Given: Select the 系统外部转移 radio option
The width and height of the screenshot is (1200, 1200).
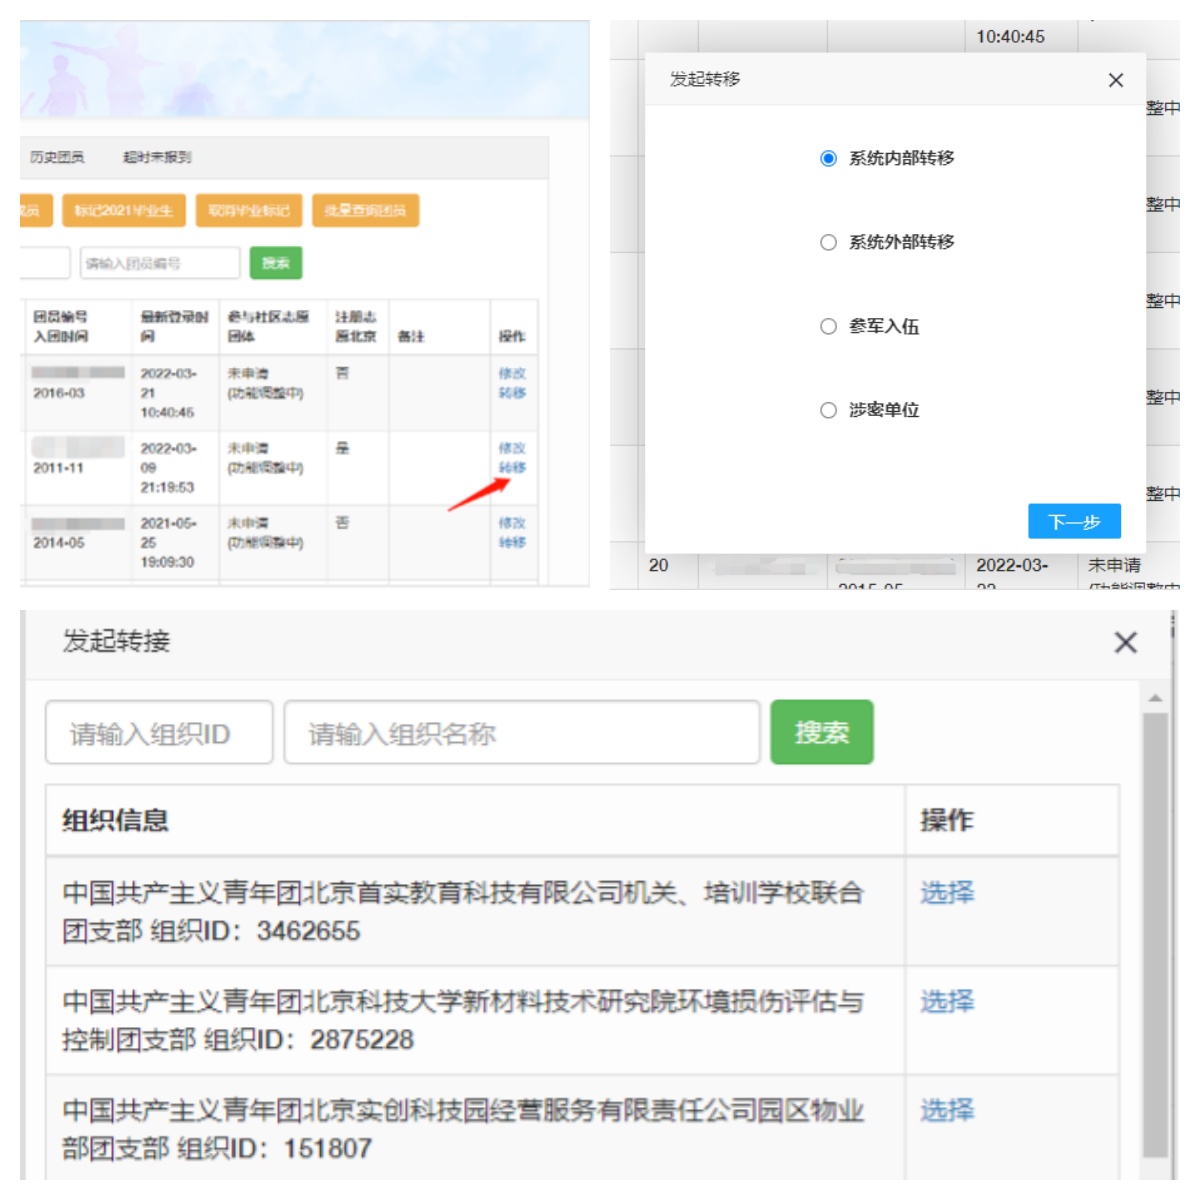Looking at the screenshot, I should pyautogui.click(x=828, y=242).
